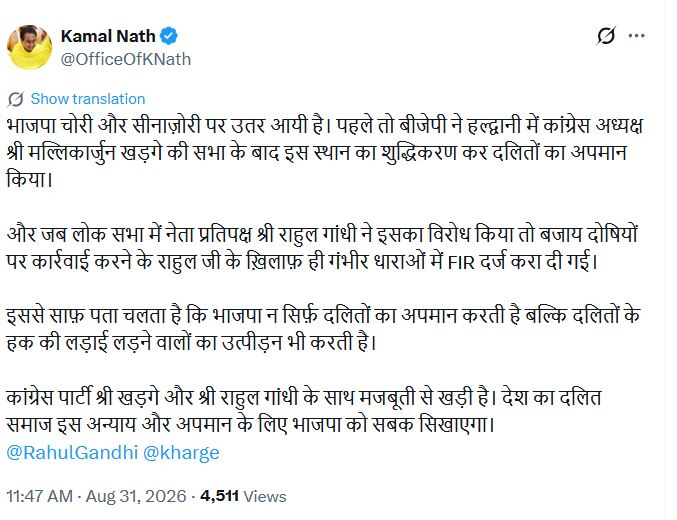
Task: Visit the @OfficeOfKNath handle
Action: pos(126,59)
